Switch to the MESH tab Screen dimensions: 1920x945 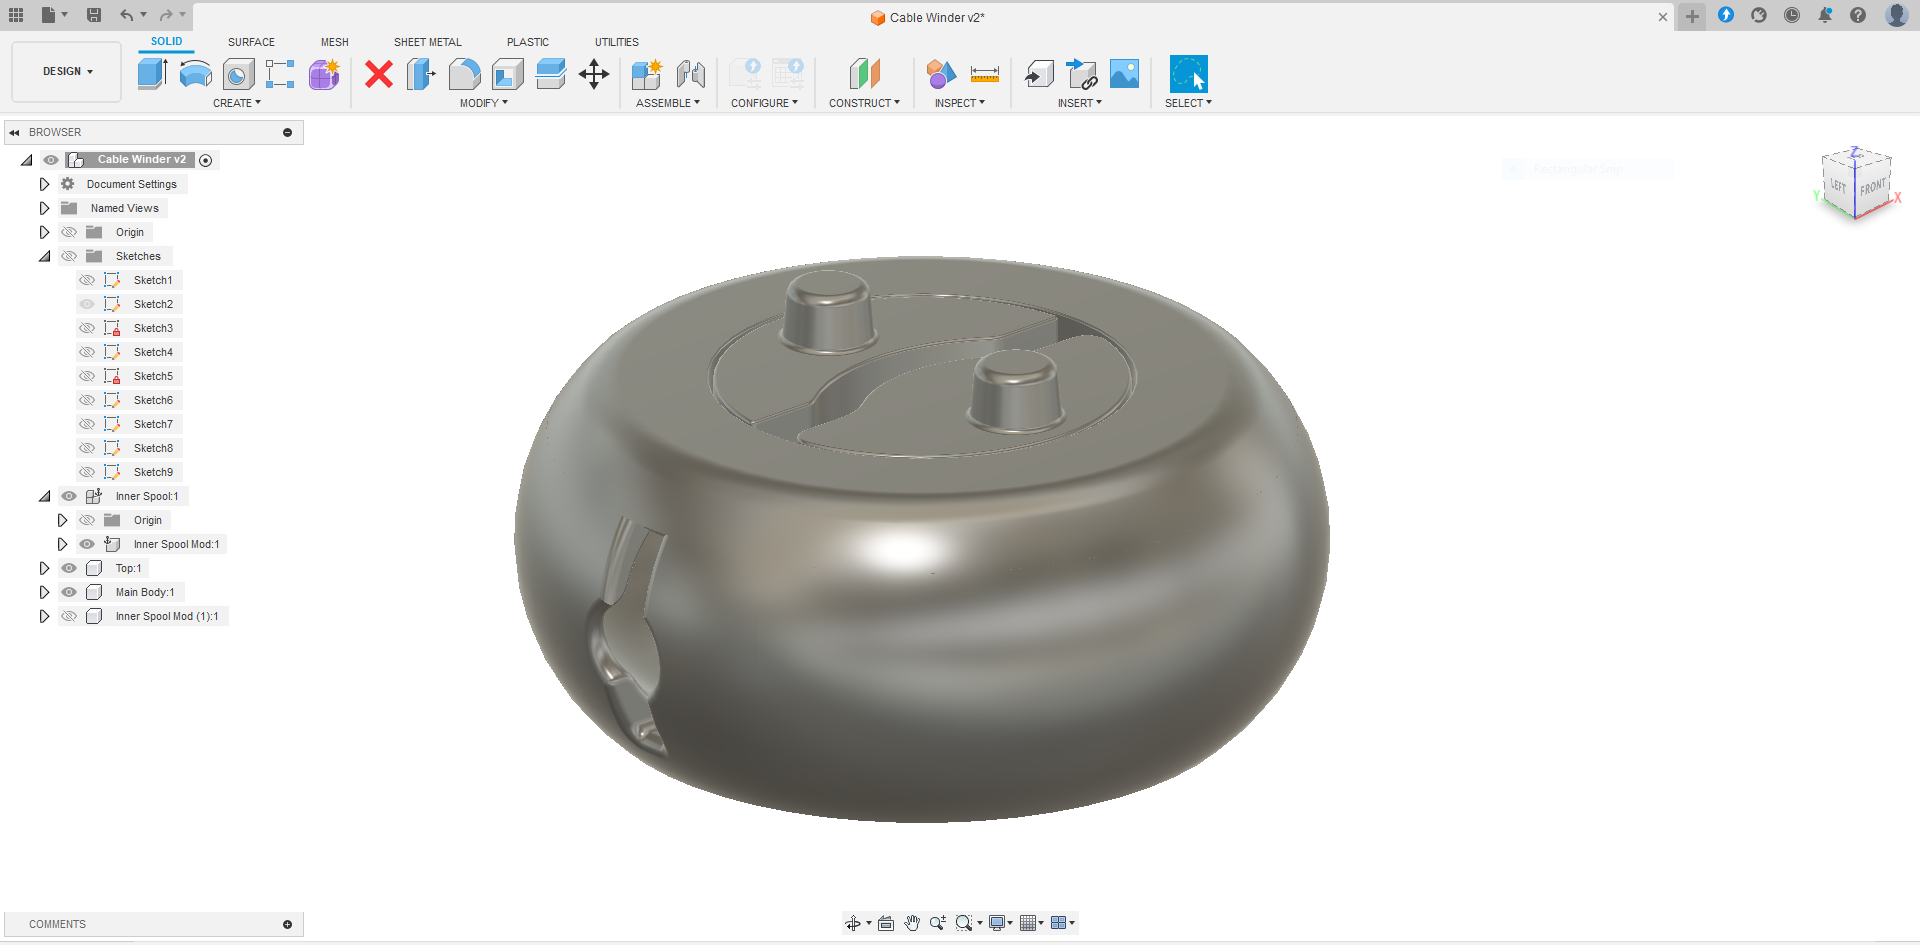pyautogui.click(x=335, y=42)
